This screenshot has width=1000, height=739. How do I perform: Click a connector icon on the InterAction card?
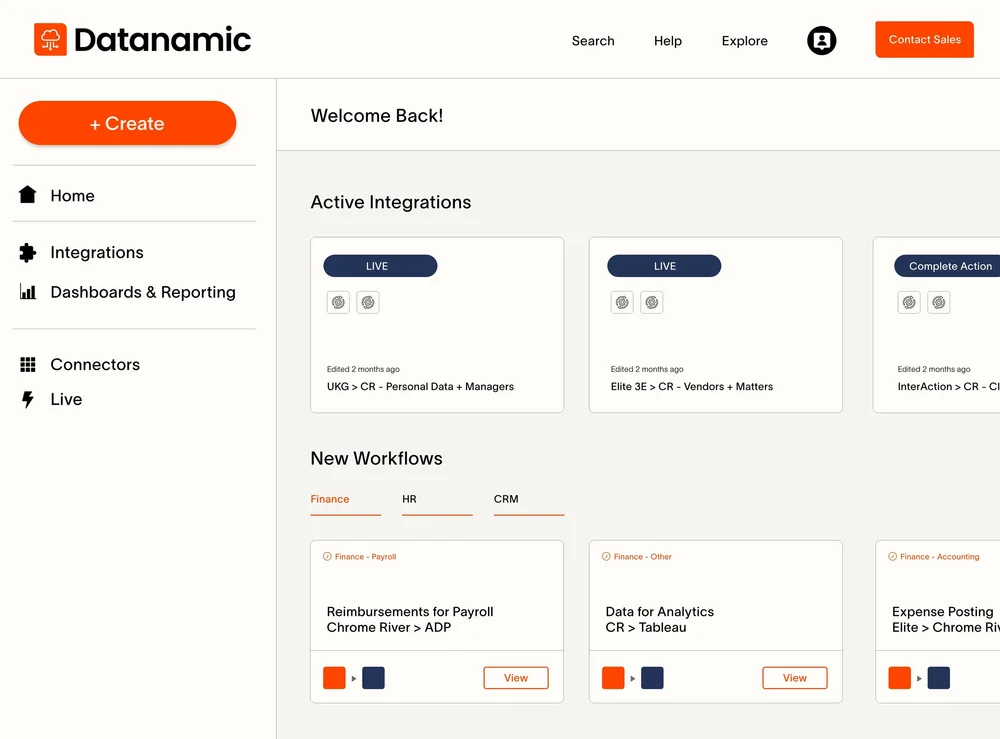[909, 301]
